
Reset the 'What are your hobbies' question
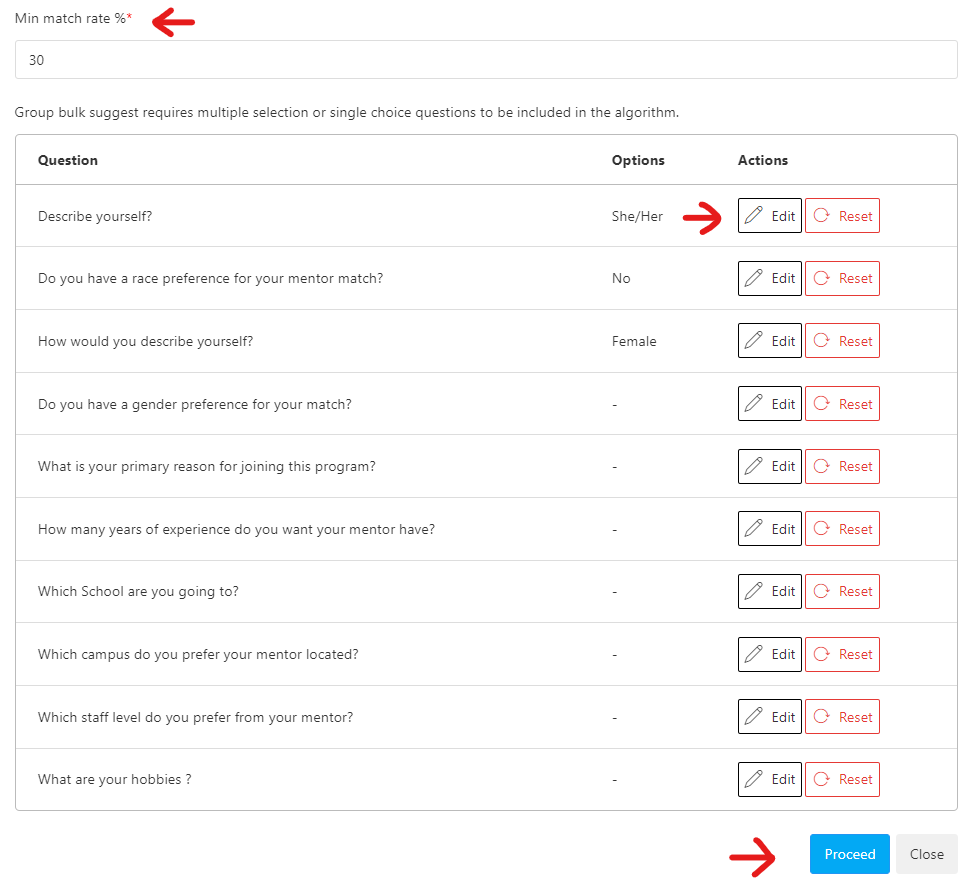[842, 779]
